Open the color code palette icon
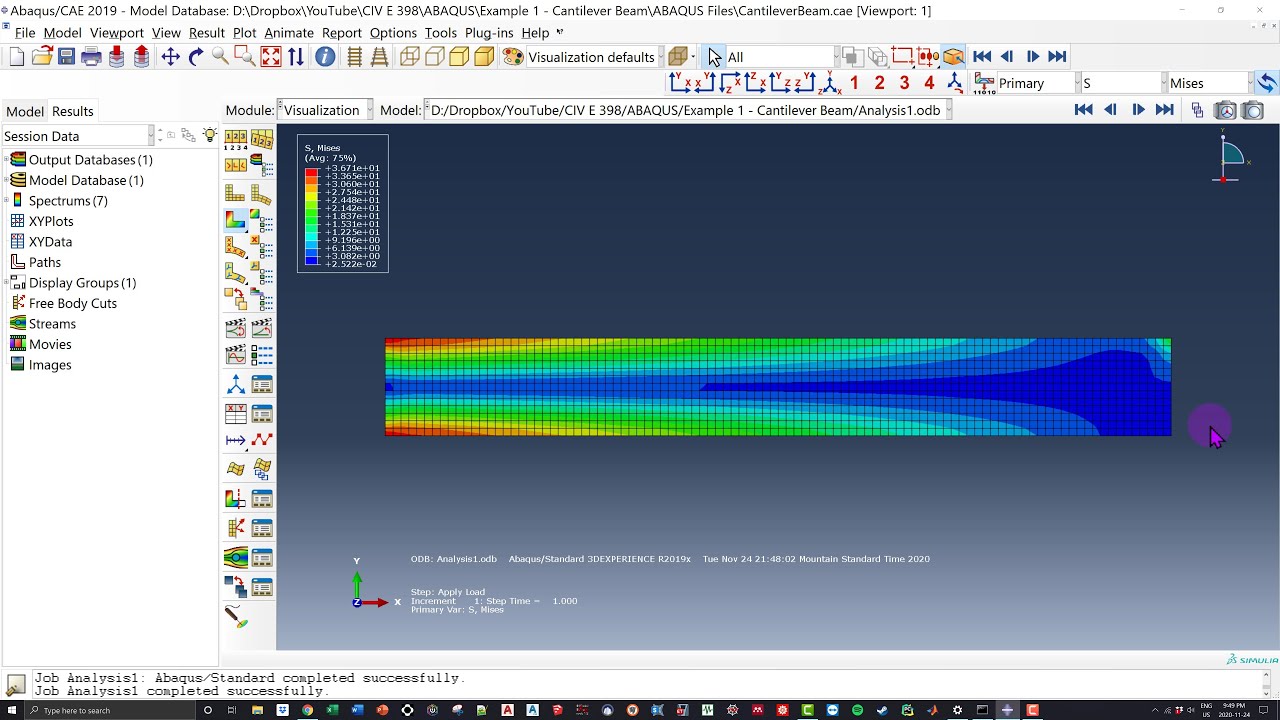This screenshot has width=1280, height=720. (x=513, y=57)
